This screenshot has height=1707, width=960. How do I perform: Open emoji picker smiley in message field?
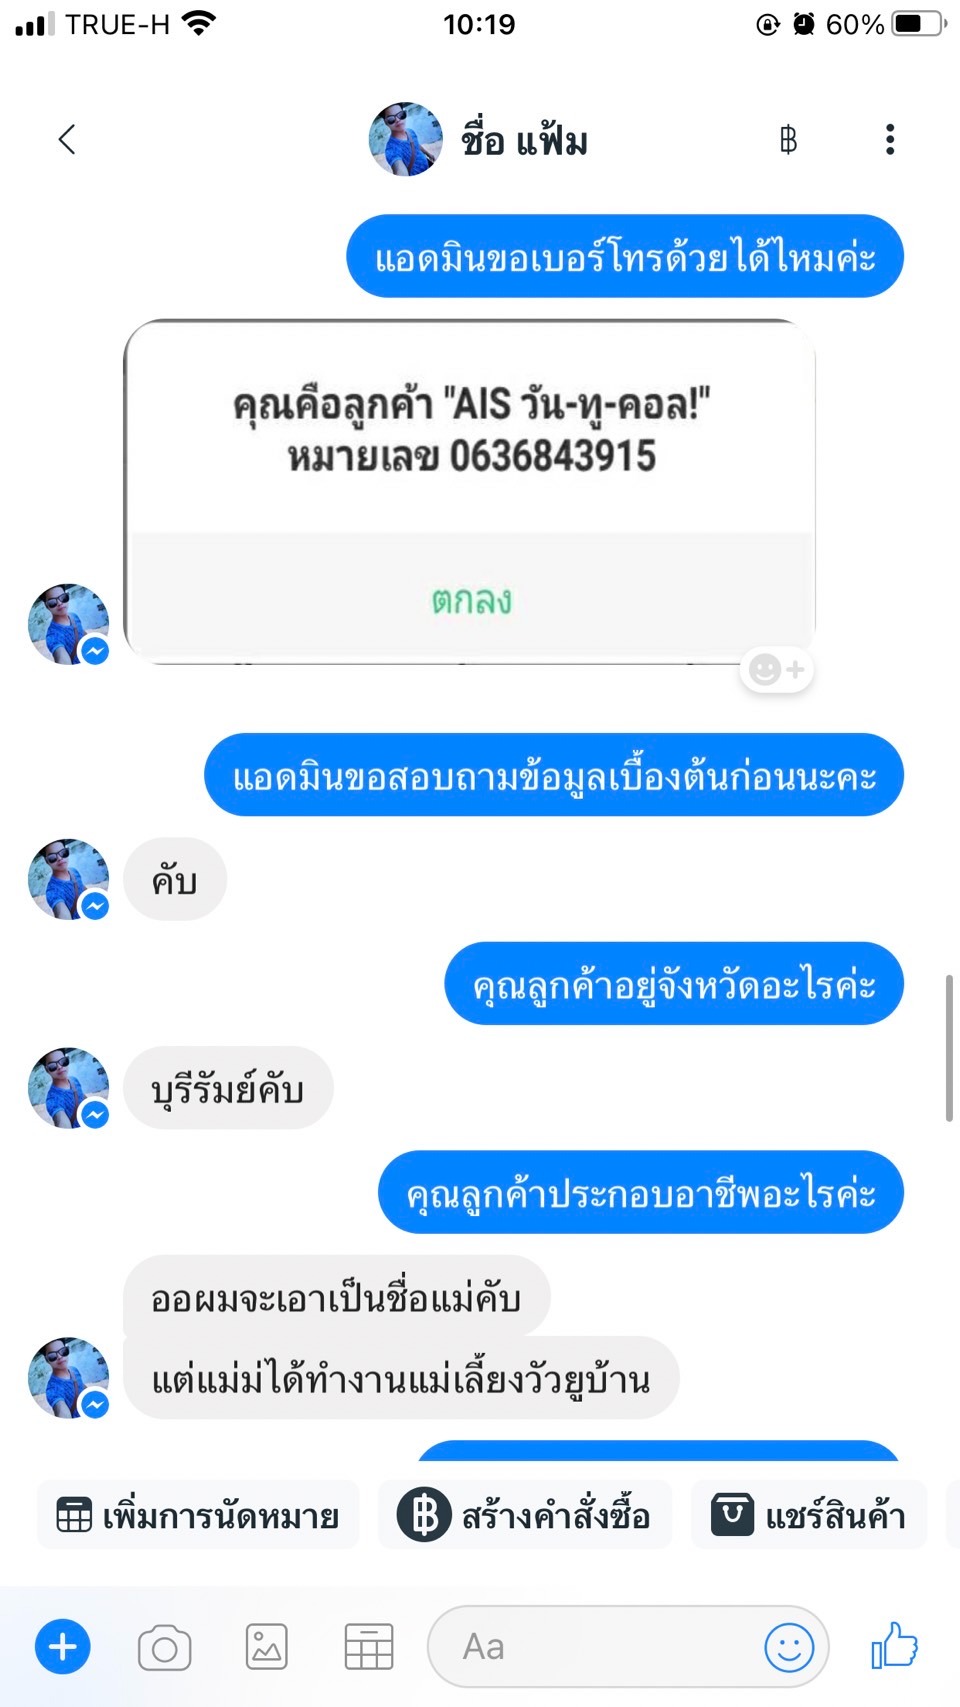click(789, 1646)
